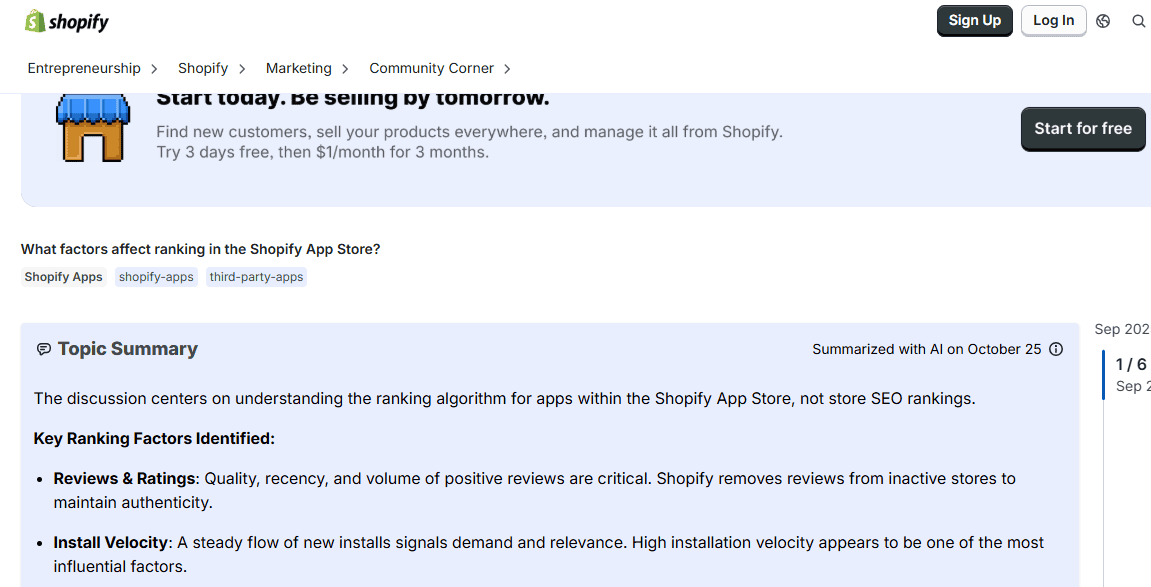Image resolution: width=1151 pixels, height=587 pixels.
Task: Click the Sep 2023 timeline date marker
Action: click(1121, 329)
